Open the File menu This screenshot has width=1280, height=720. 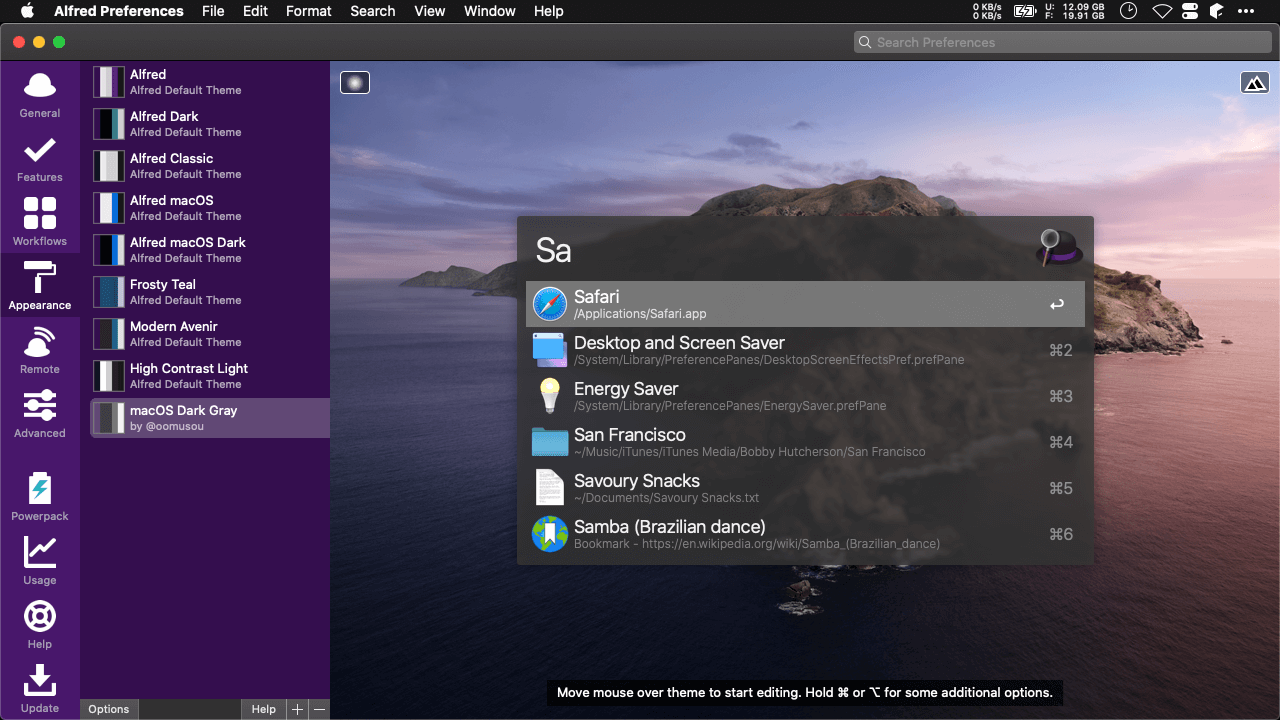coord(213,11)
